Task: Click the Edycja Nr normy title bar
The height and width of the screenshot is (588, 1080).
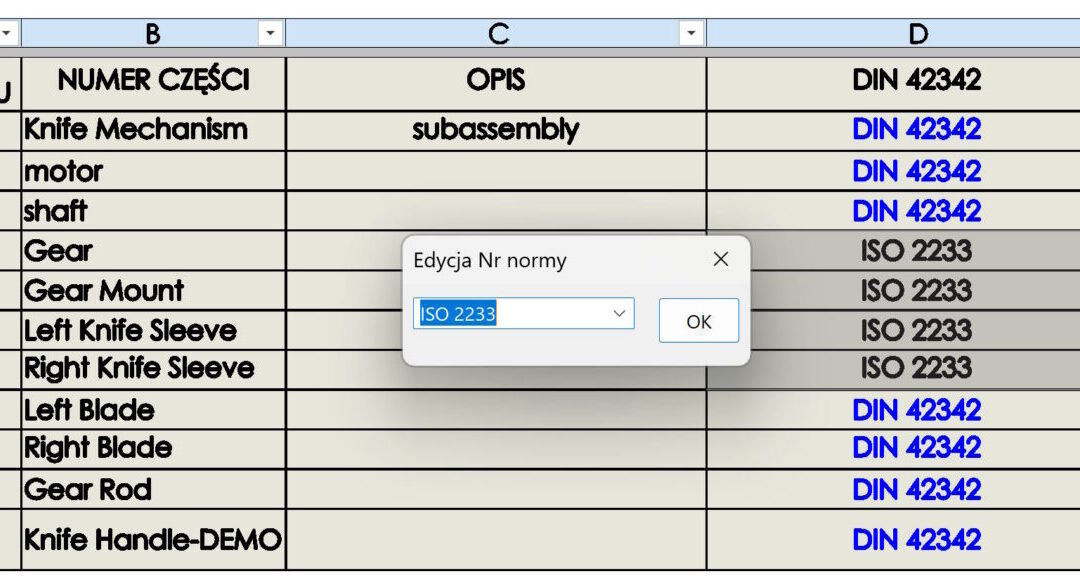Action: click(540, 261)
